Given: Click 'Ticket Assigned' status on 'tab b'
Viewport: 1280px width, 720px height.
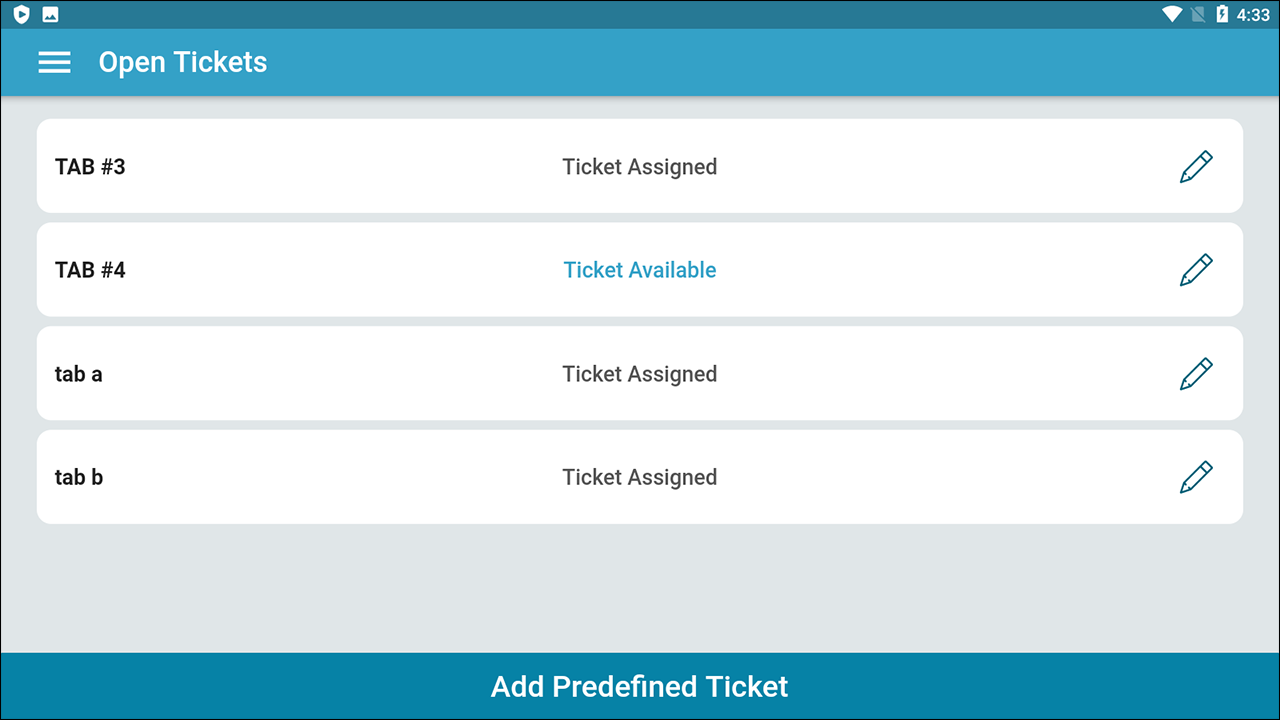Looking at the screenshot, I should (640, 477).
